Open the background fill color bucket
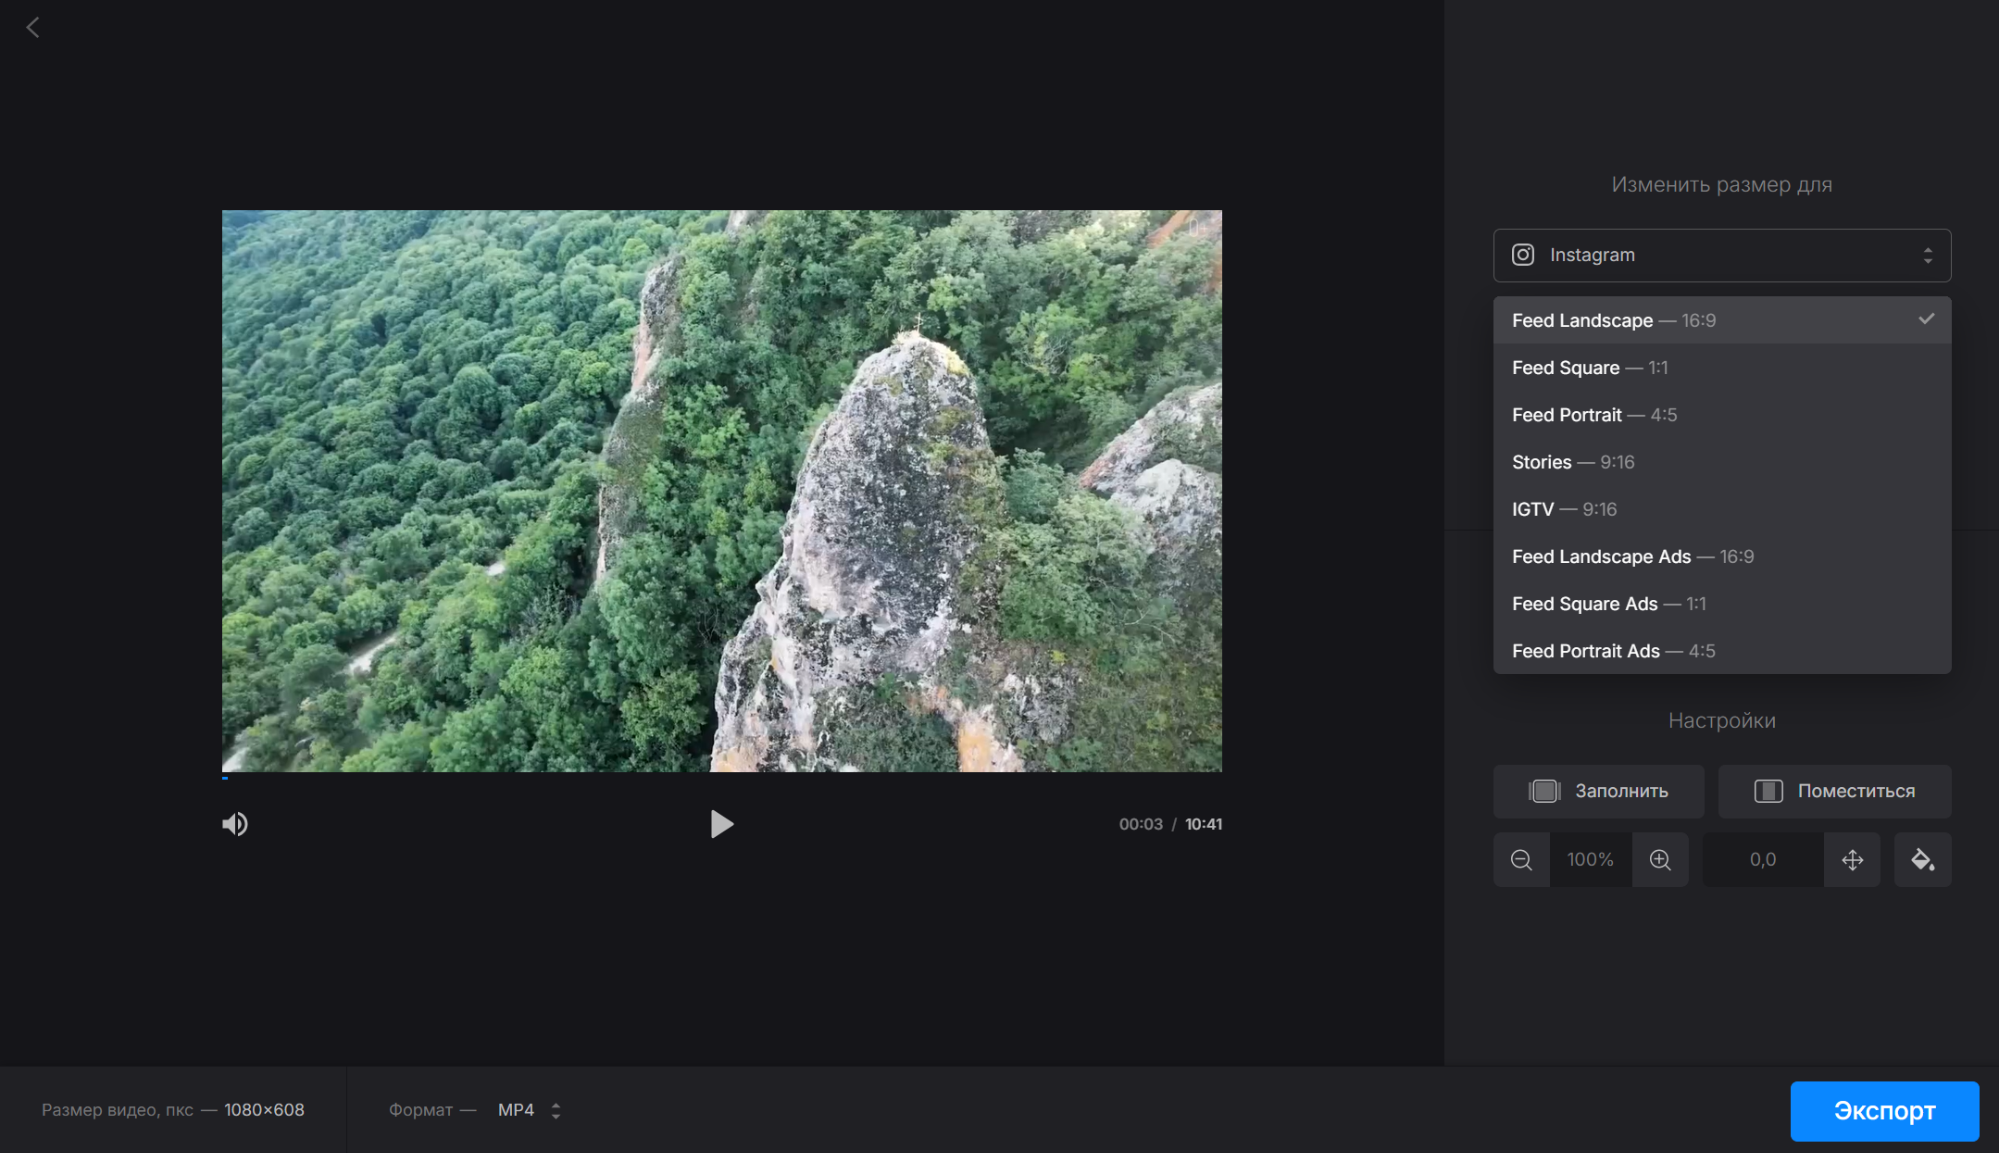Screen dimensions: 1999x1153 click(1922, 860)
